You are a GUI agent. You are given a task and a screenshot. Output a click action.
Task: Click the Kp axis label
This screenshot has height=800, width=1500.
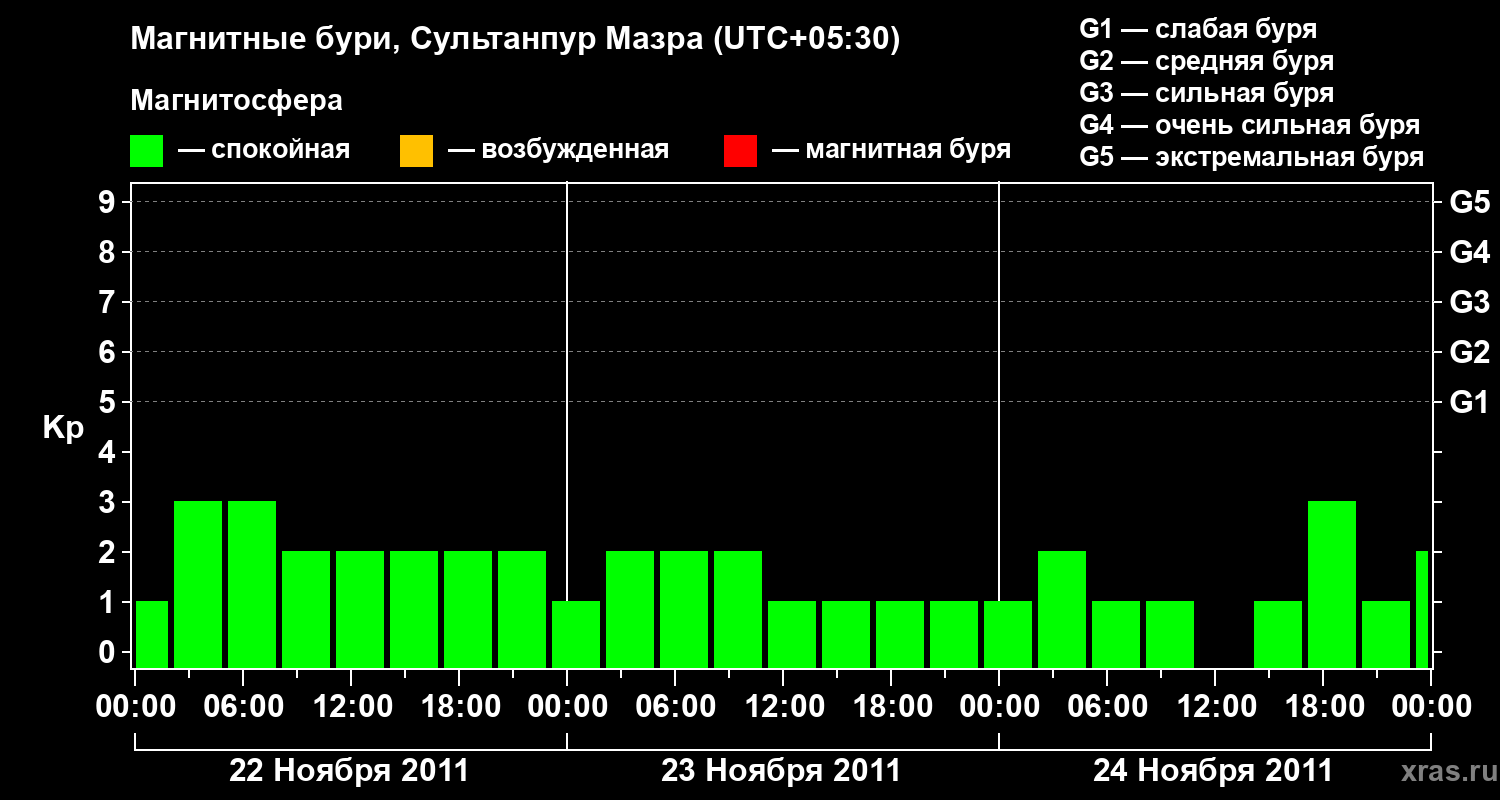(x=63, y=428)
